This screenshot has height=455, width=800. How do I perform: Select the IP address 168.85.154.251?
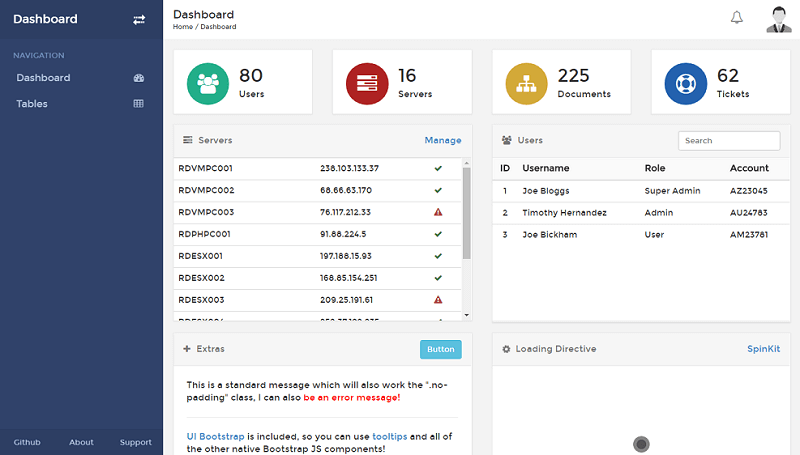348,278
